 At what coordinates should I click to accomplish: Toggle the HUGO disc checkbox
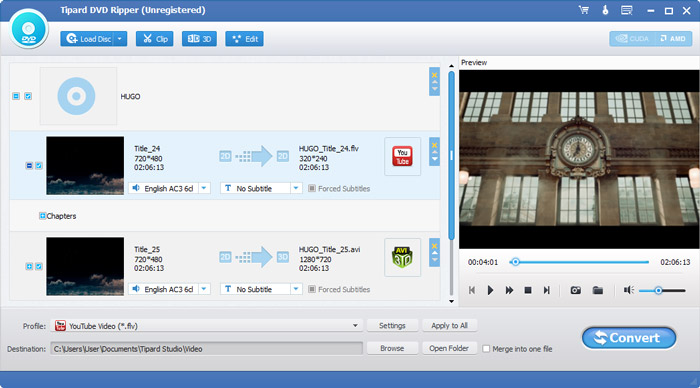(28, 96)
